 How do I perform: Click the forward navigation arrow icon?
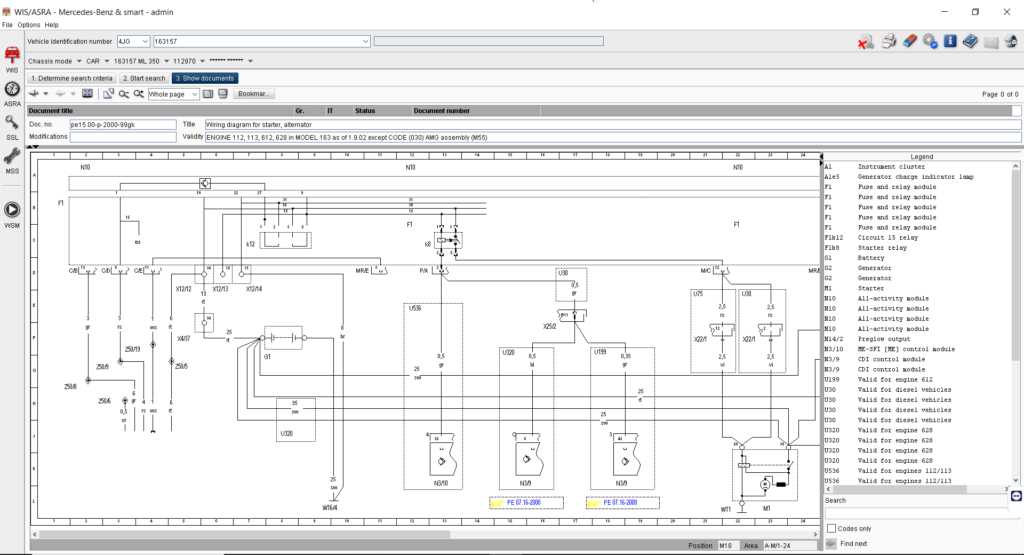coord(60,94)
